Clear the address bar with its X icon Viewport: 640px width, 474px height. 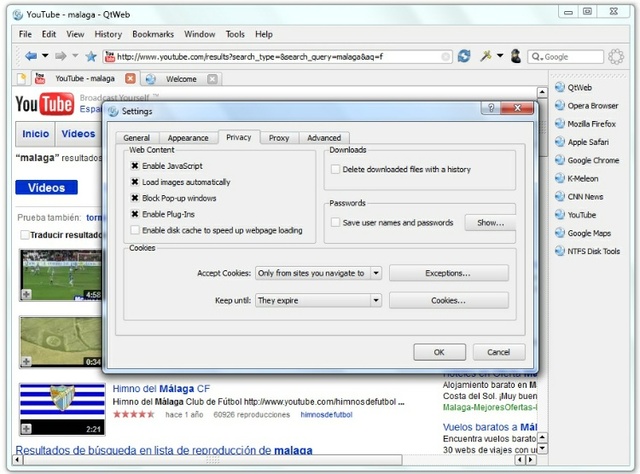pyautogui.click(x=446, y=57)
